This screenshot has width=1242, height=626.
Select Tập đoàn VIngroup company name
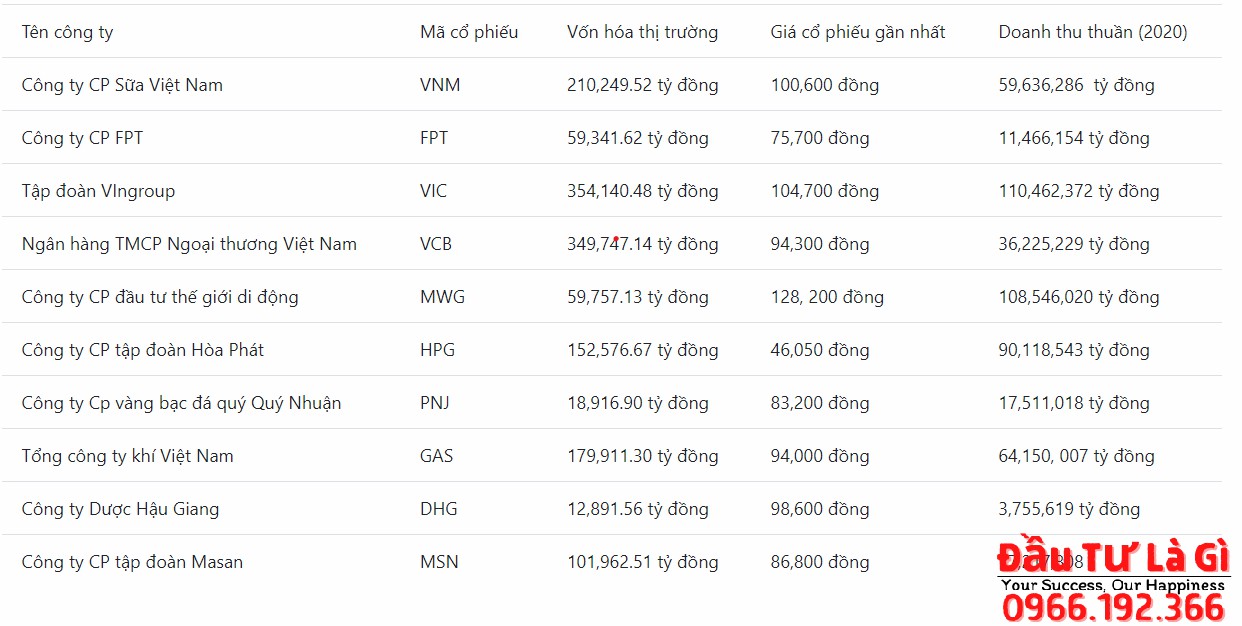click(98, 191)
